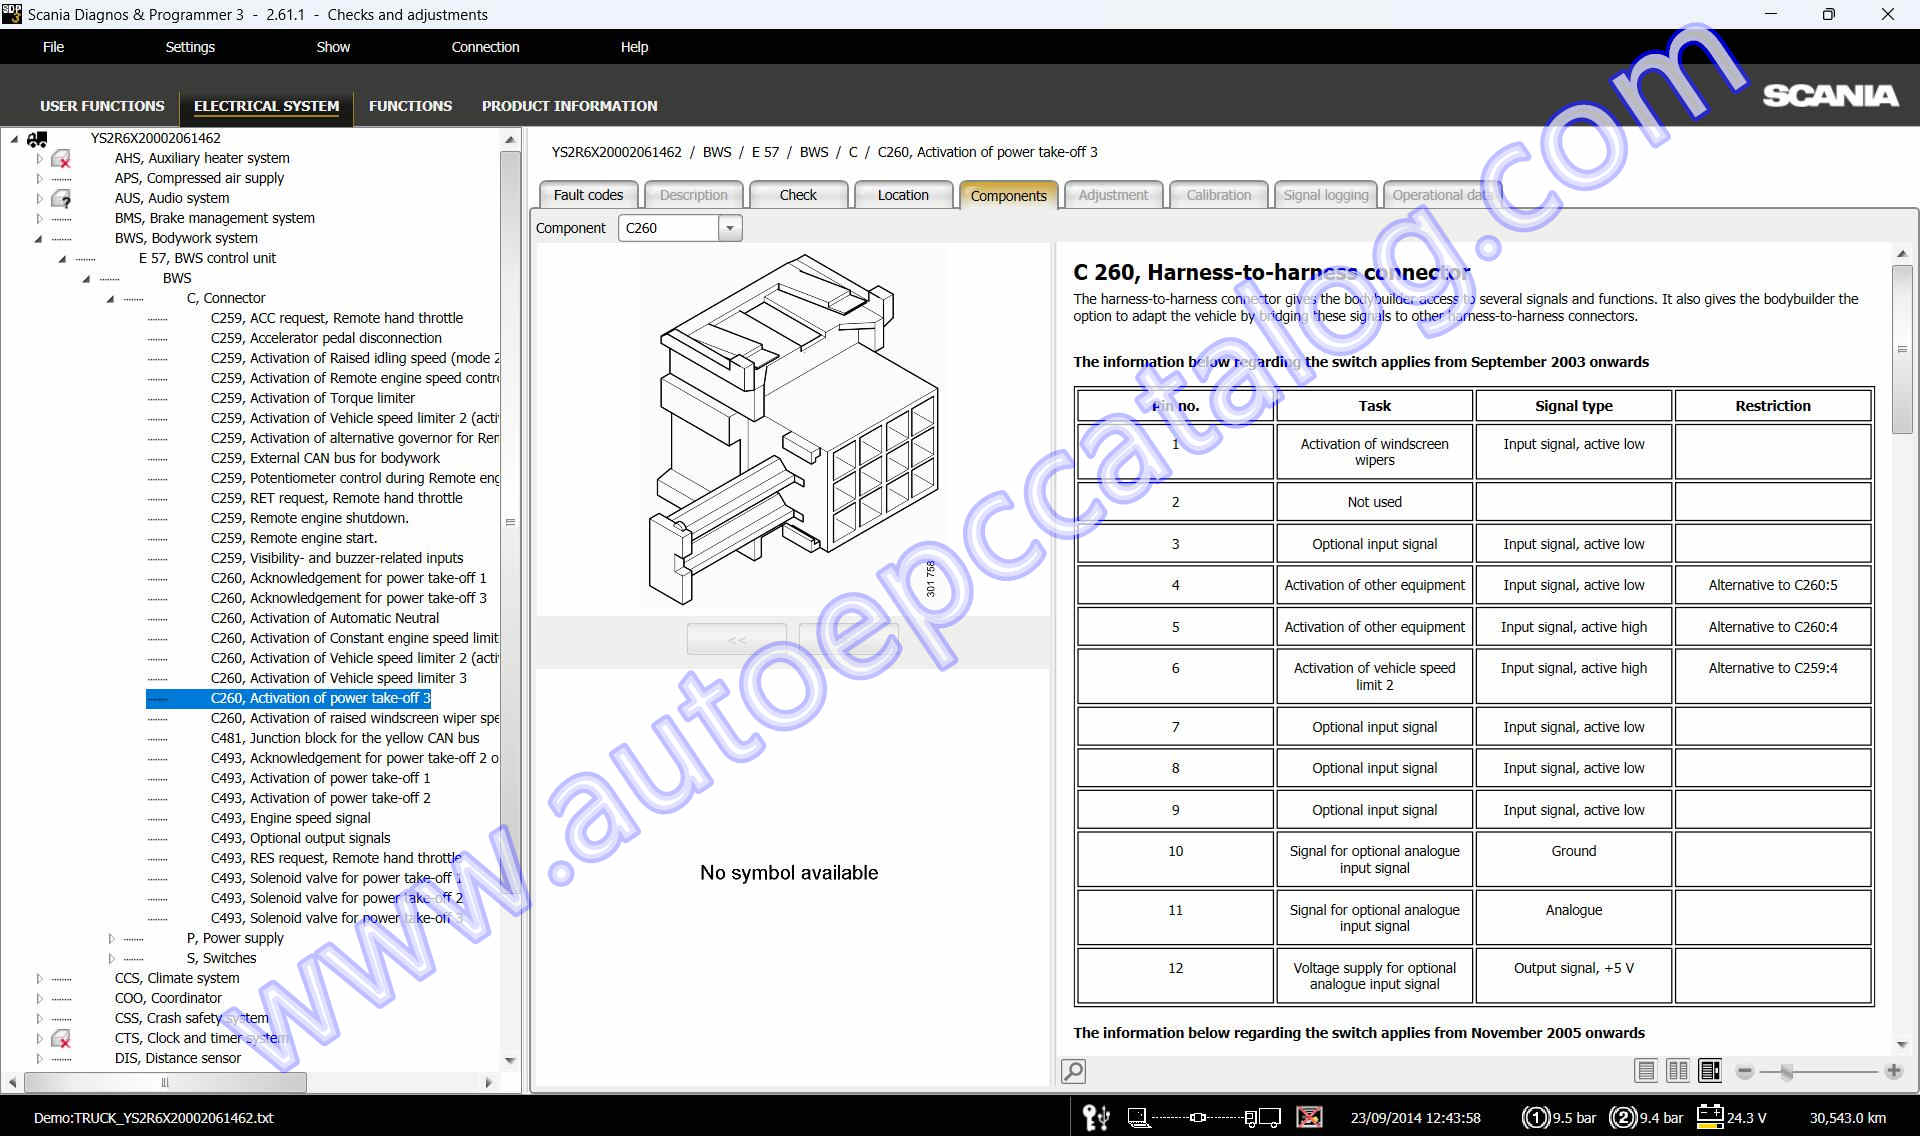The image size is (1920, 1136).
Task: Click the red-cross fault icon on AHS node
Action: point(62,158)
